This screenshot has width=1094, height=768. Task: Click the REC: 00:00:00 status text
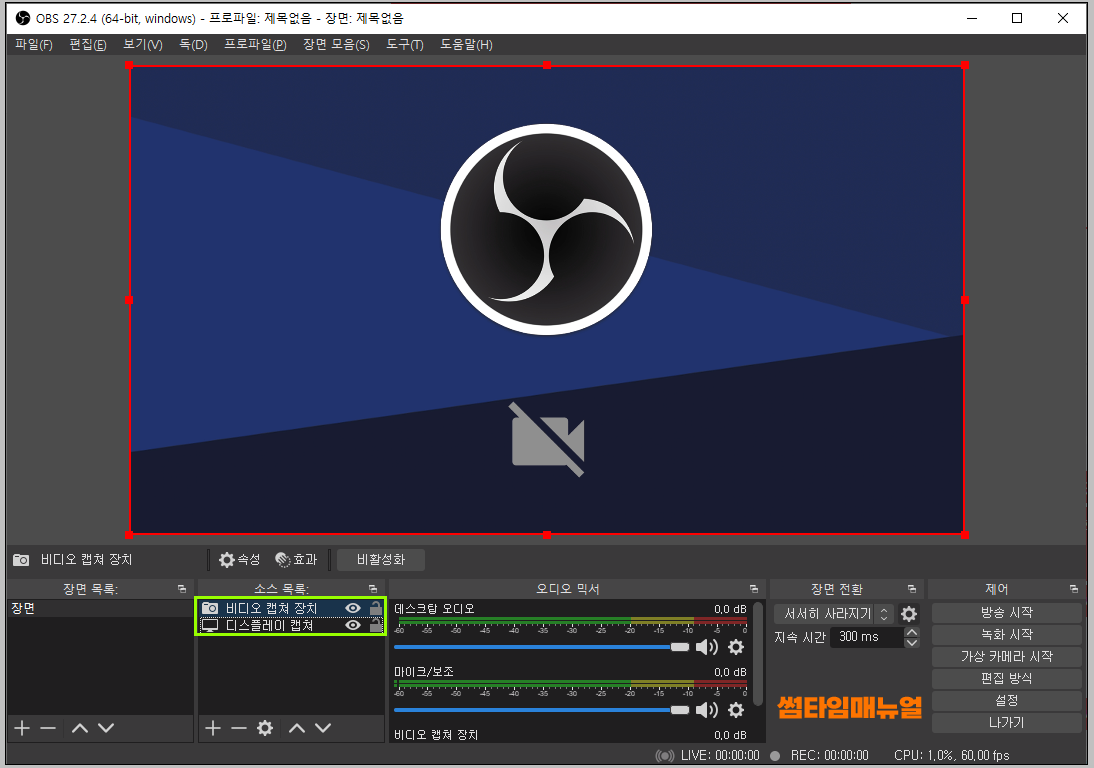click(830, 755)
